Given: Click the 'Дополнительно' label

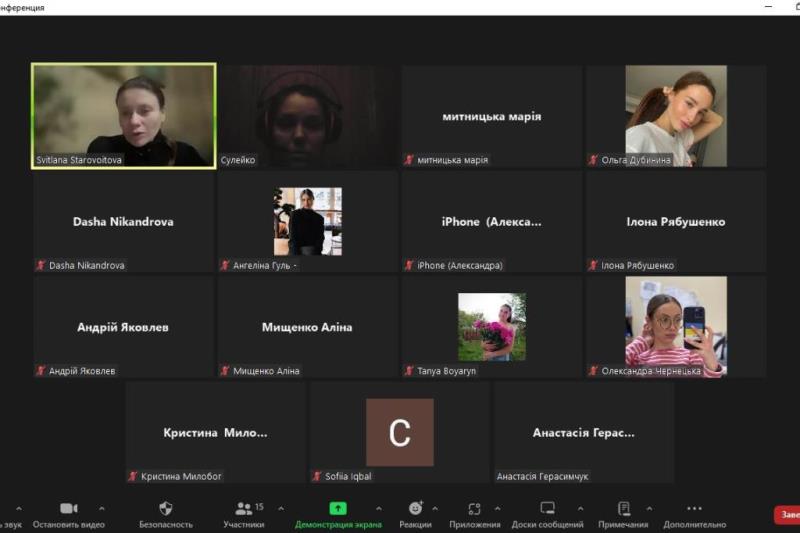Looking at the screenshot, I should point(694,524).
